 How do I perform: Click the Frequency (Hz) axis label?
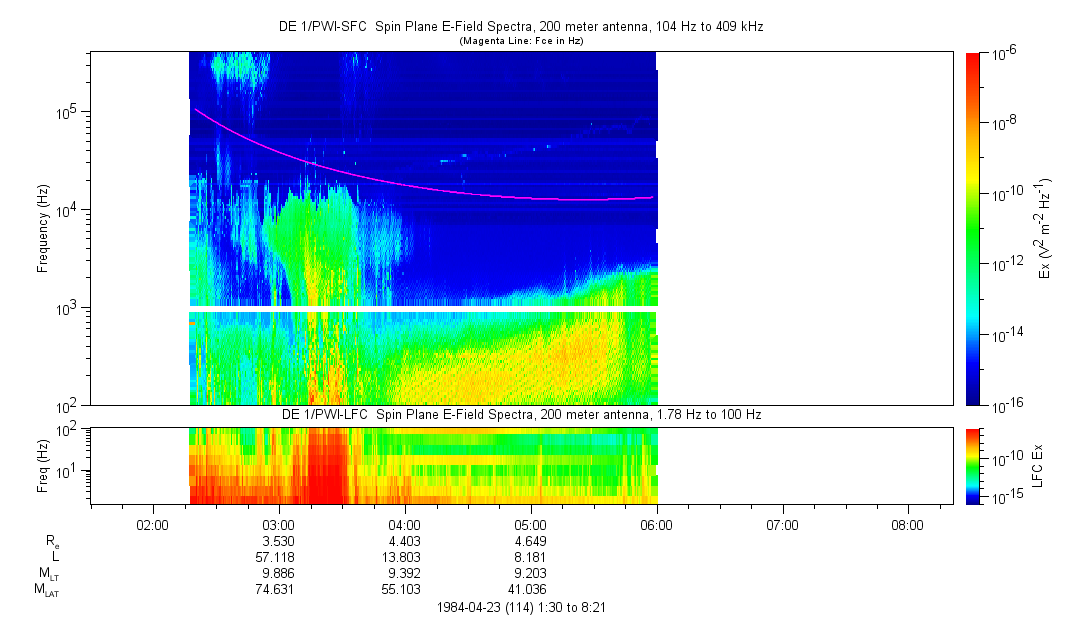click(x=43, y=229)
